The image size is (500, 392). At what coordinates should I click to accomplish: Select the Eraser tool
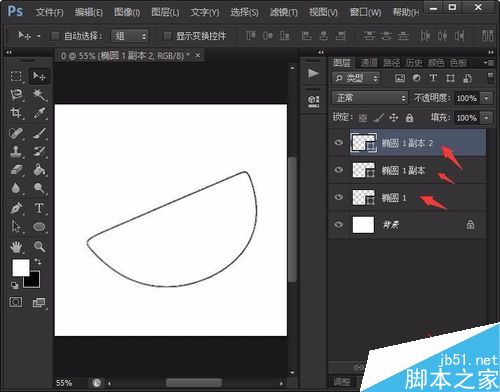[16, 170]
